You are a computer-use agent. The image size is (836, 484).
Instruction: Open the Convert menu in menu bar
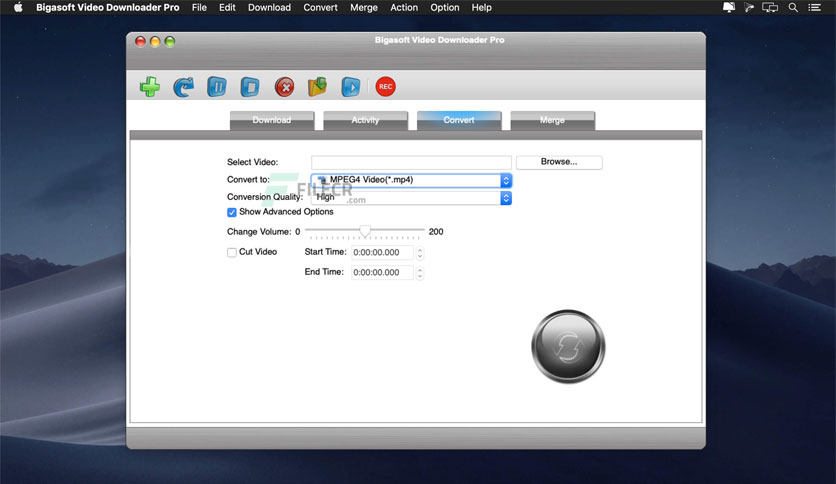click(x=320, y=7)
